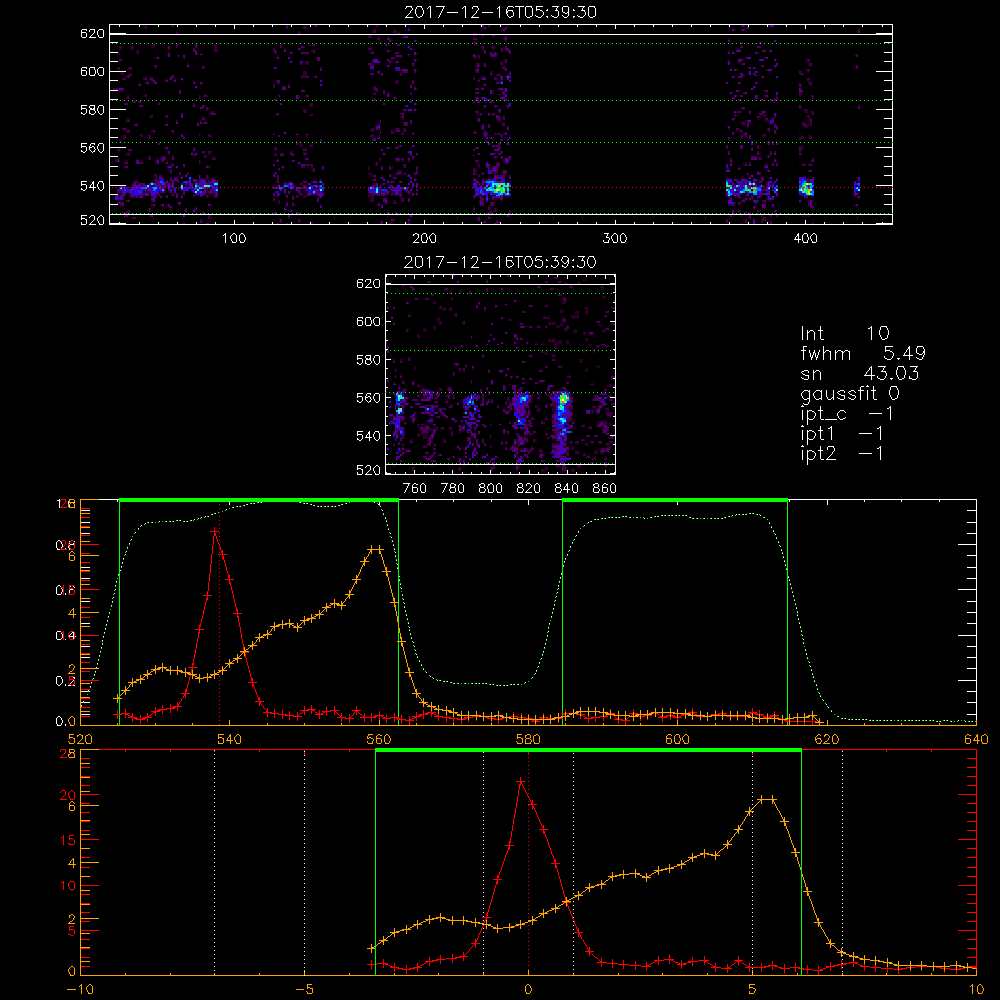Screen dimensions: 1000x1000
Task: Click red curve peak near 538 in profile plot
Action: click(x=215, y=531)
